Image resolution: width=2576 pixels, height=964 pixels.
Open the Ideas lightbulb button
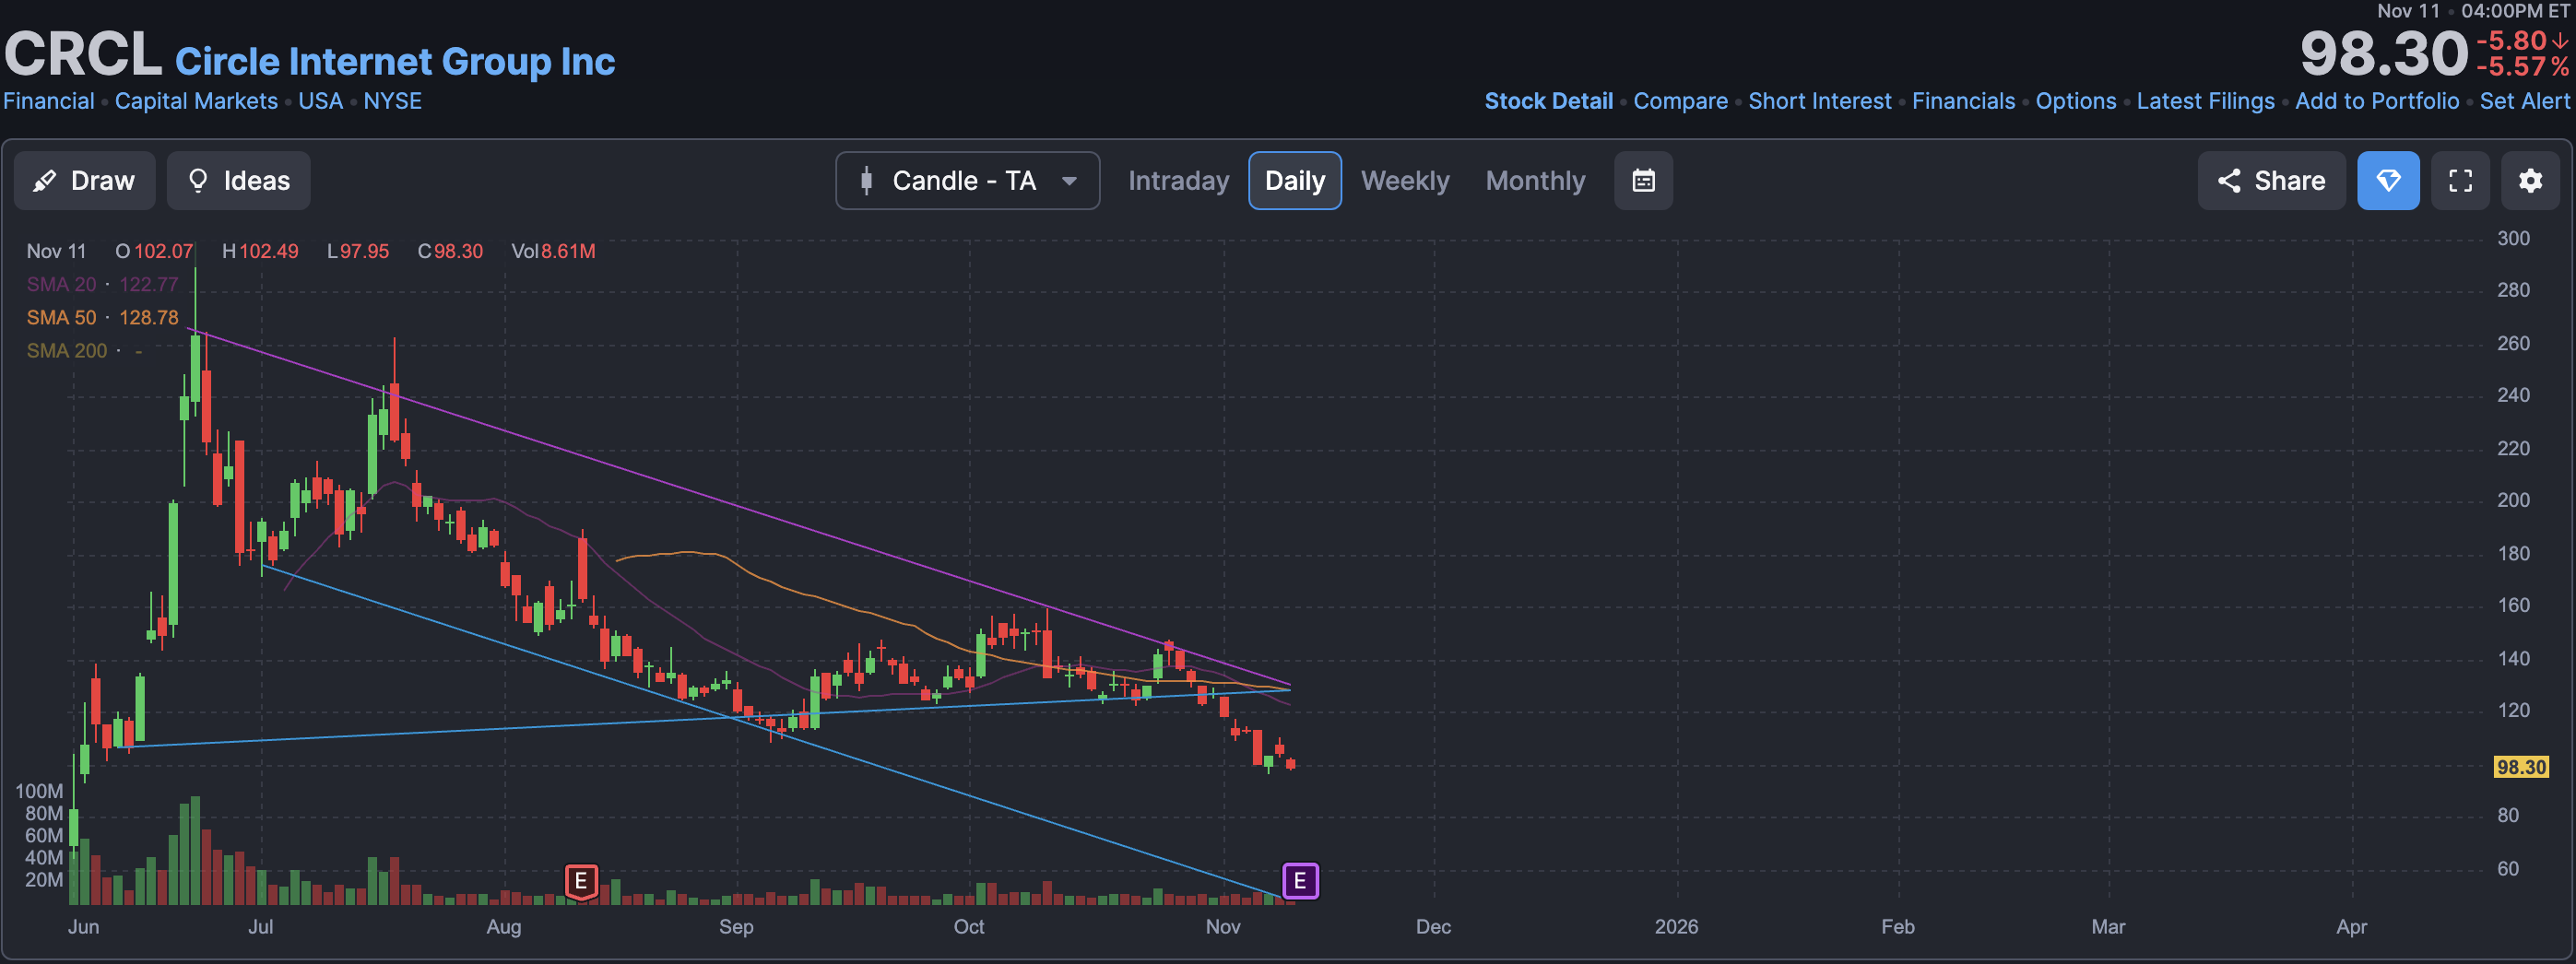(238, 181)
